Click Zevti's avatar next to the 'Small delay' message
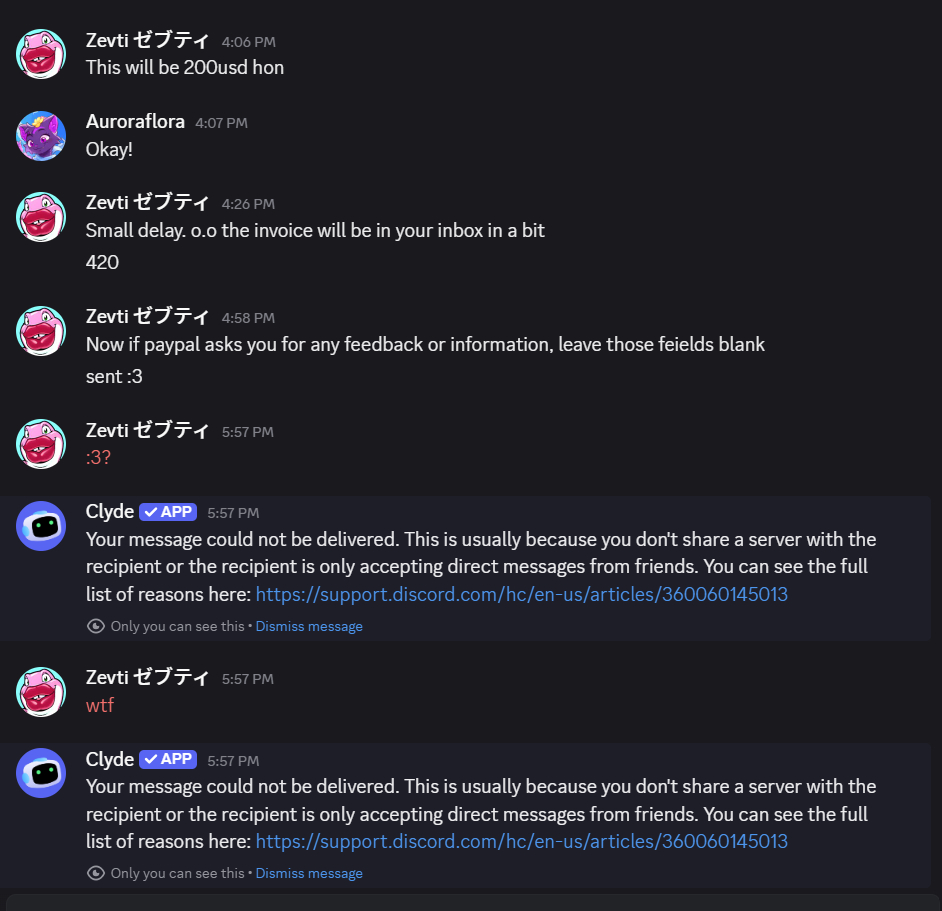The height and width of the screenshot is (911, 942). coord(41,217)
